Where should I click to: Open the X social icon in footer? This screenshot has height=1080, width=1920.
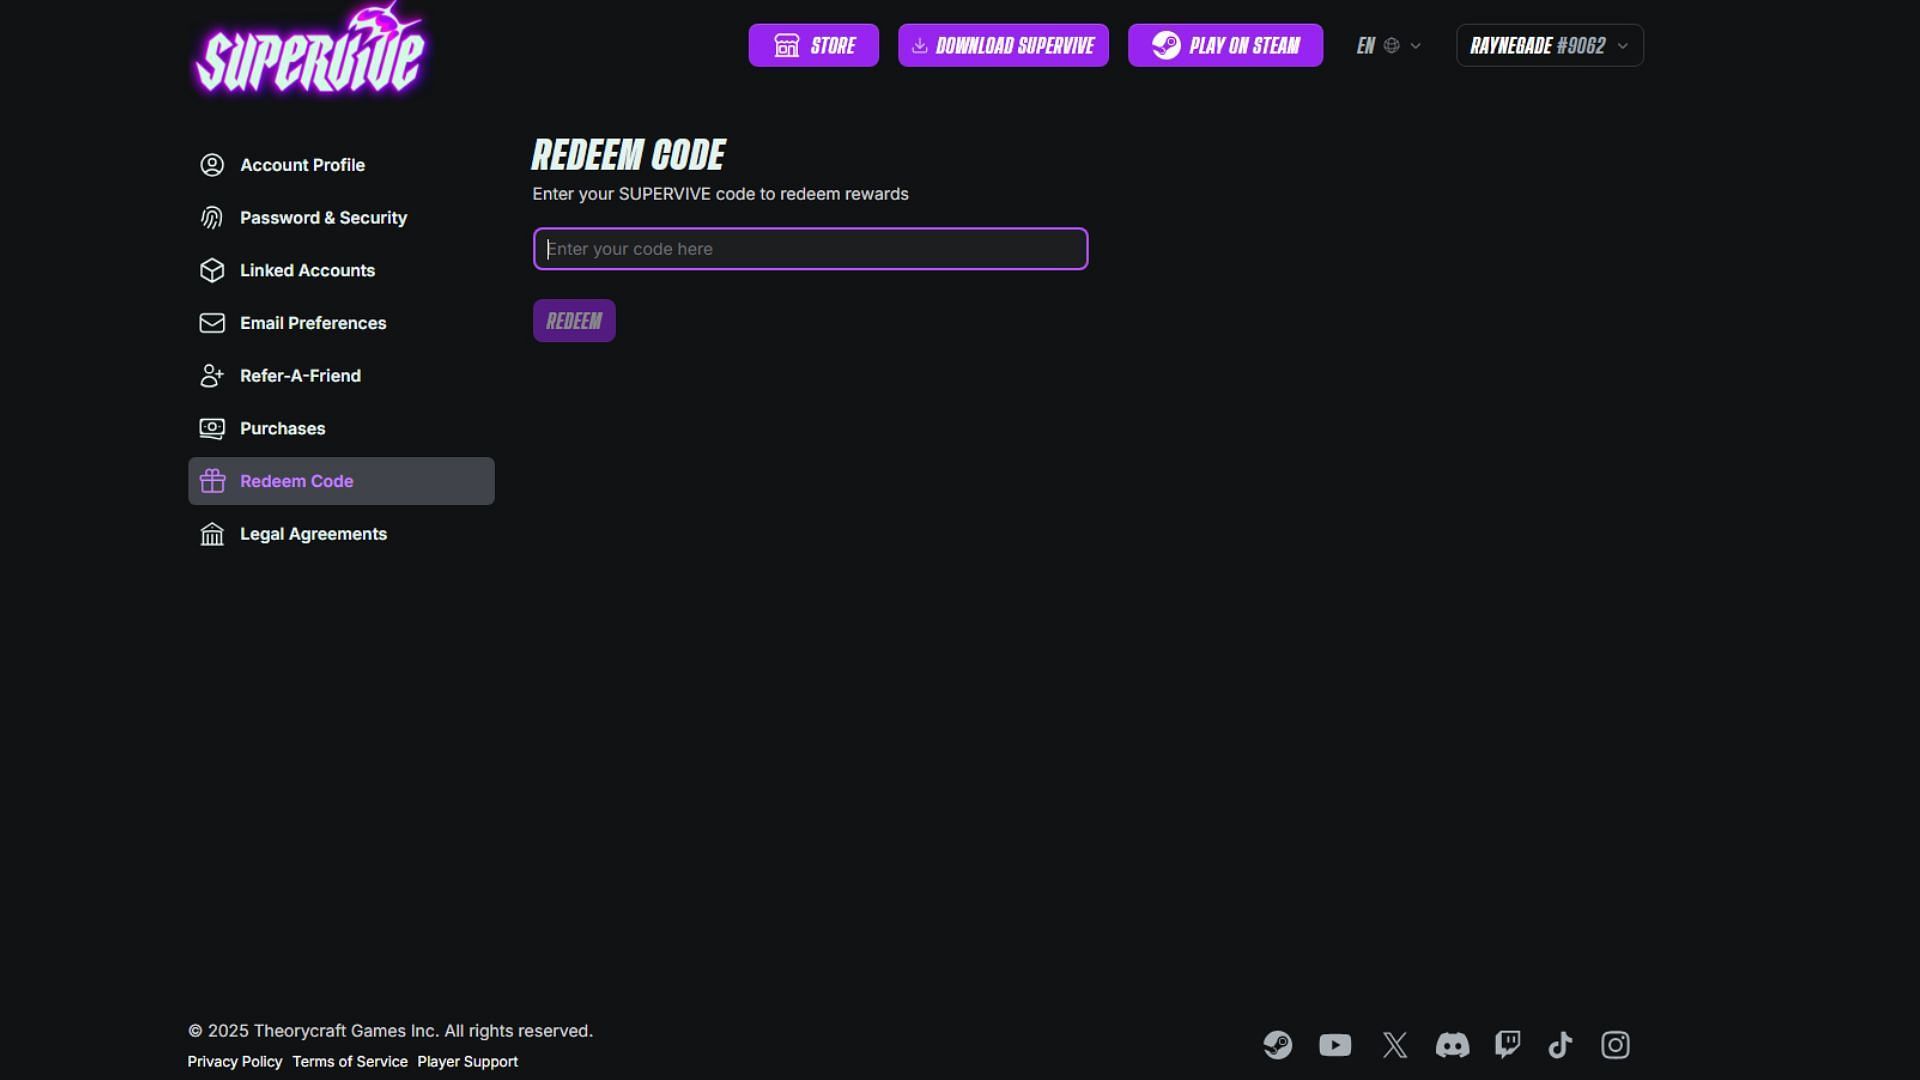[1394, 1045]
